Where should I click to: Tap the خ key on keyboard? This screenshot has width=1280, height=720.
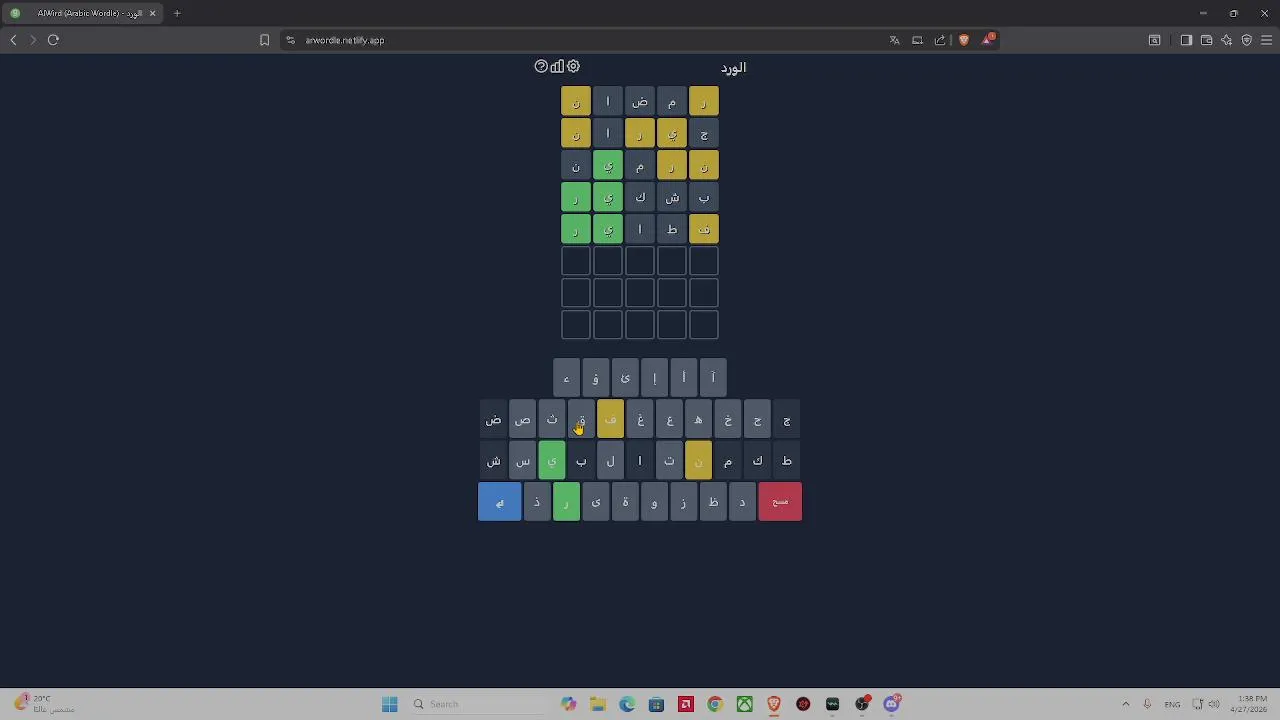pyautogui.click(x=728, y=420)
